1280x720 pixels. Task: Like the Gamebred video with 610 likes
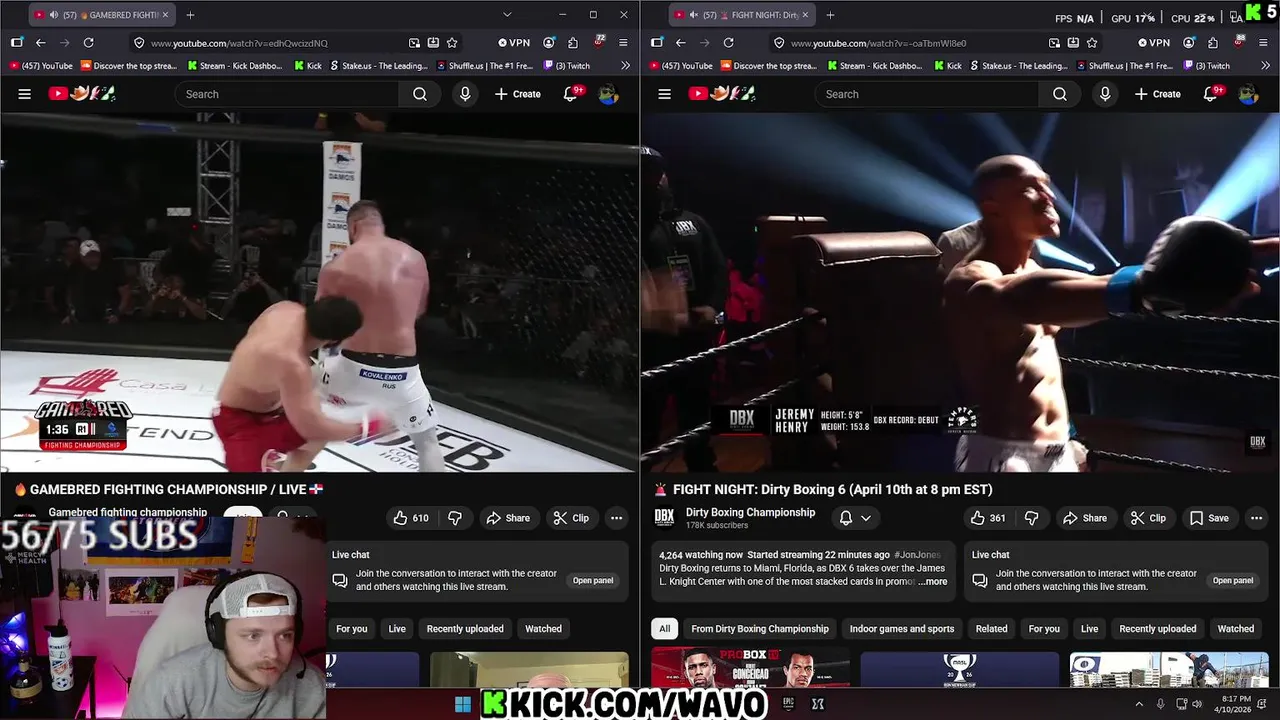point(411,518)
